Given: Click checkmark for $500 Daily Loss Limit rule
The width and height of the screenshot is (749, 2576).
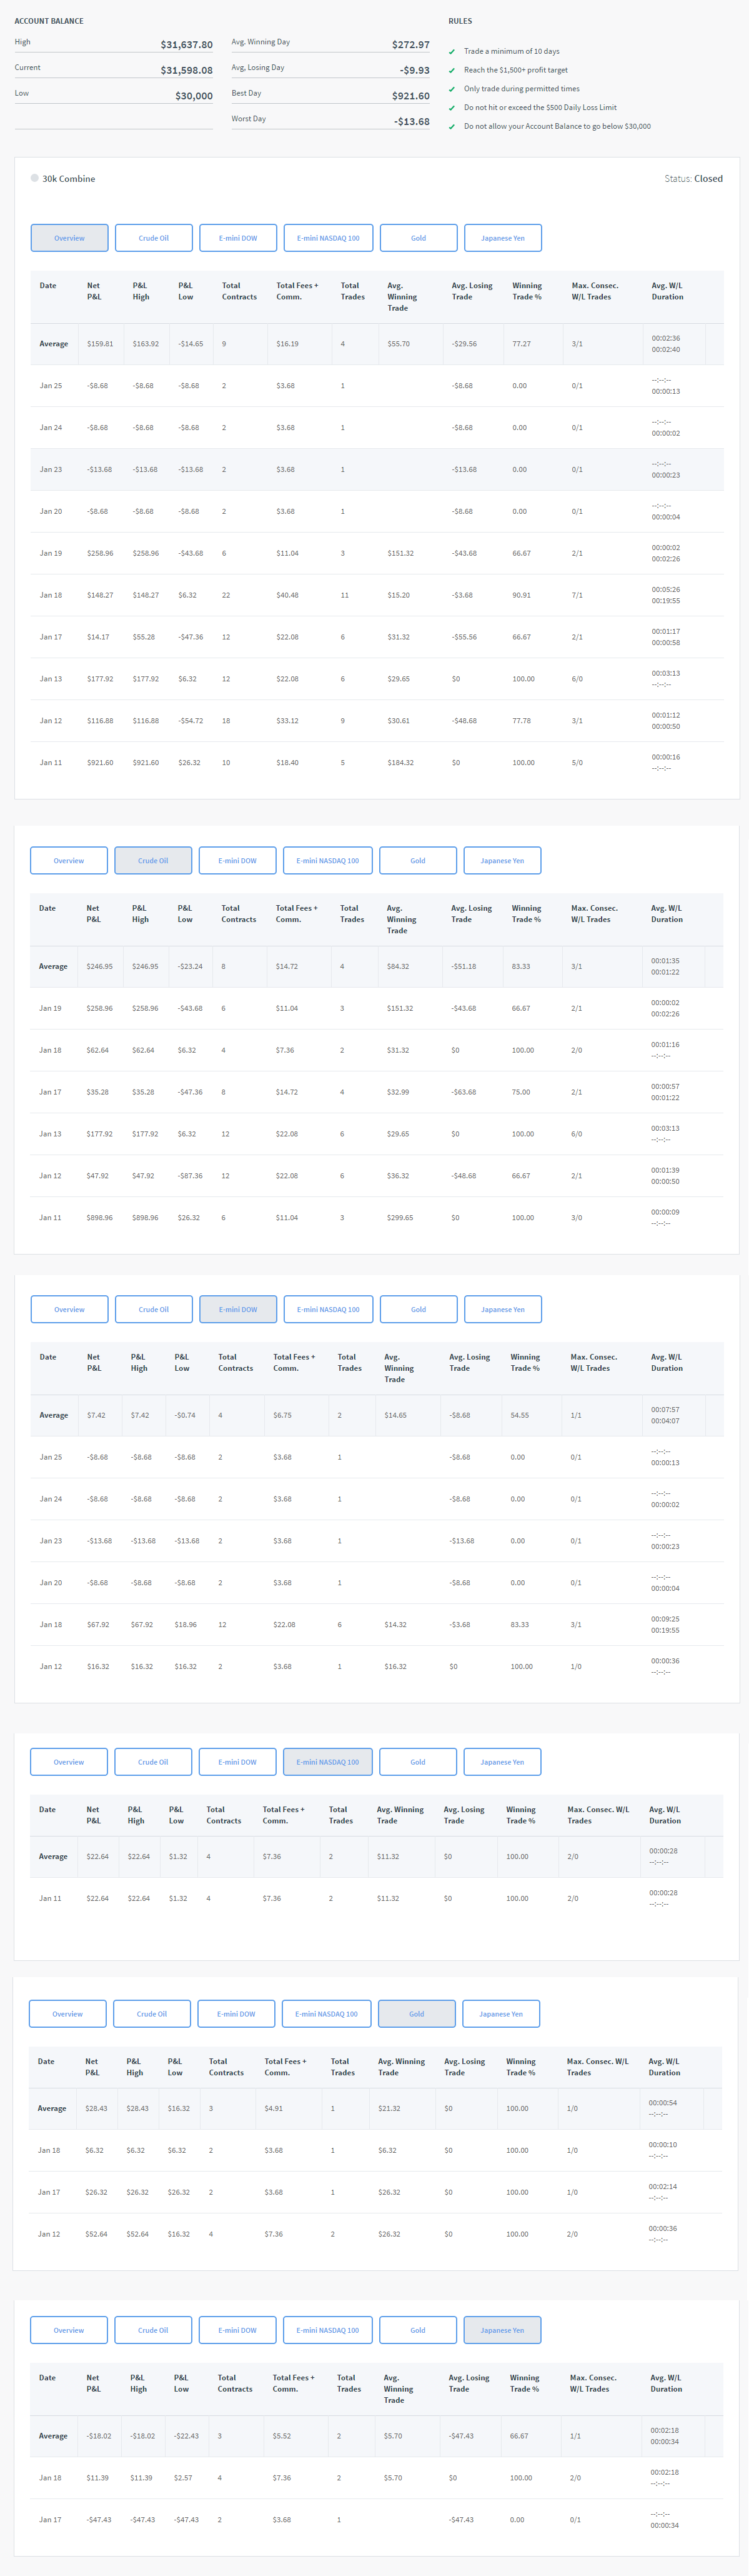Looking at the screenshot, I should (x=452, y=108).
